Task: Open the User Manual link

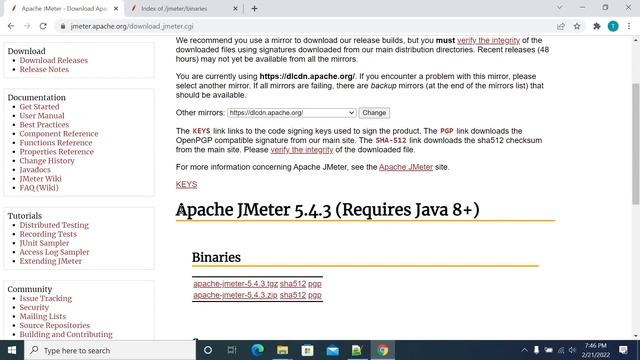Action: tap(42, 116)
